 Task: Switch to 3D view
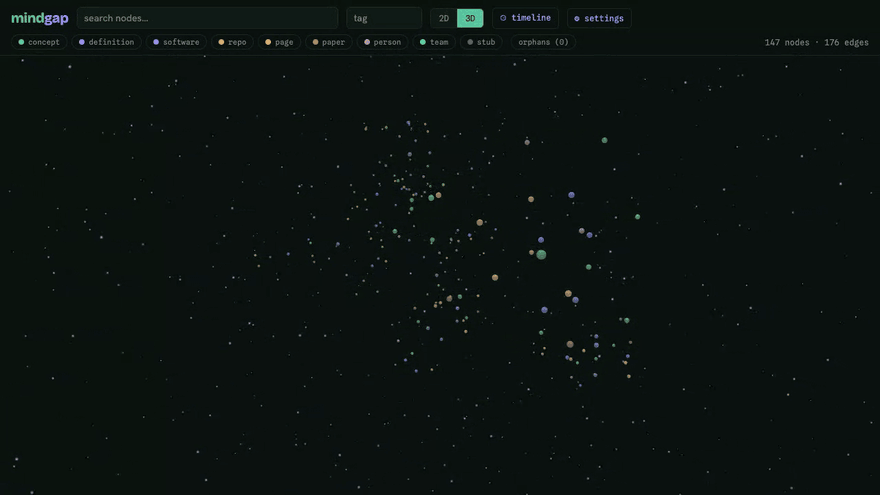tap(470, 18)
